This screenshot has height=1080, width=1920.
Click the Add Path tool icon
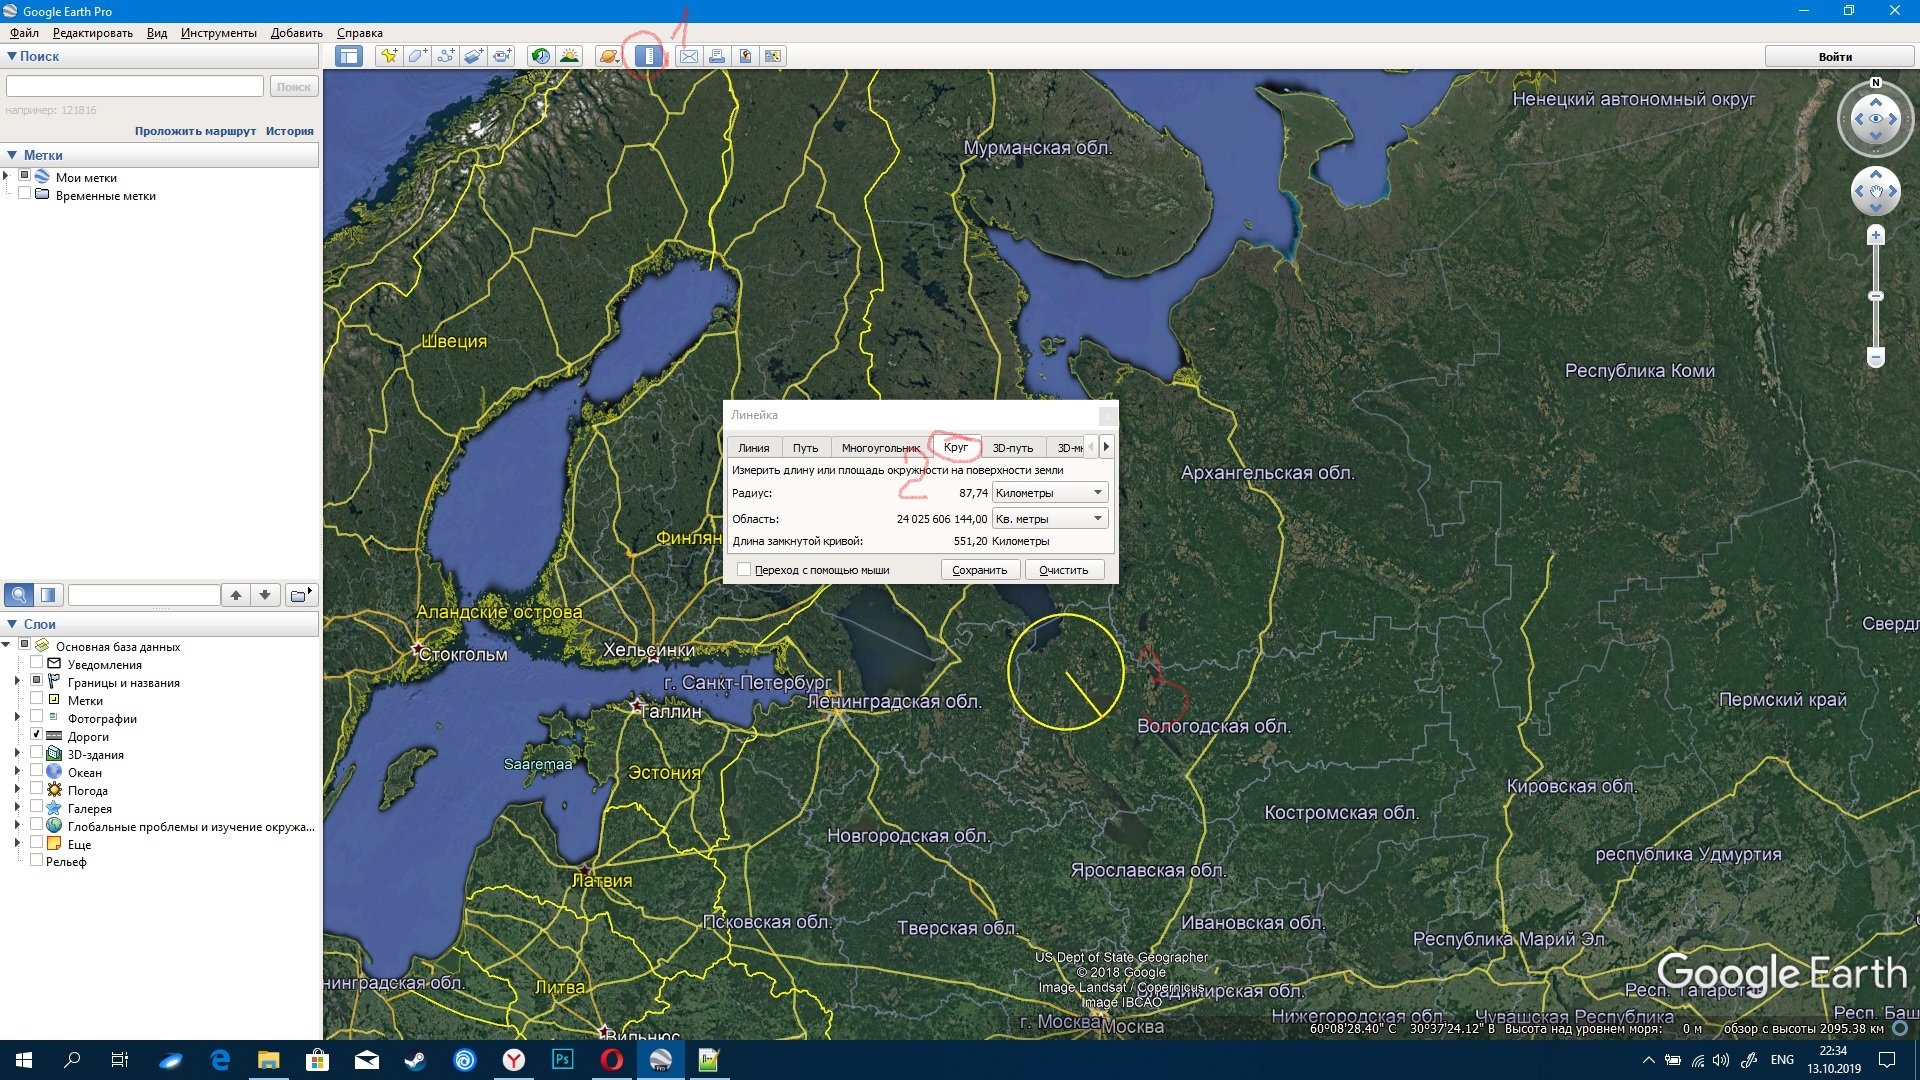click(446, 56)
